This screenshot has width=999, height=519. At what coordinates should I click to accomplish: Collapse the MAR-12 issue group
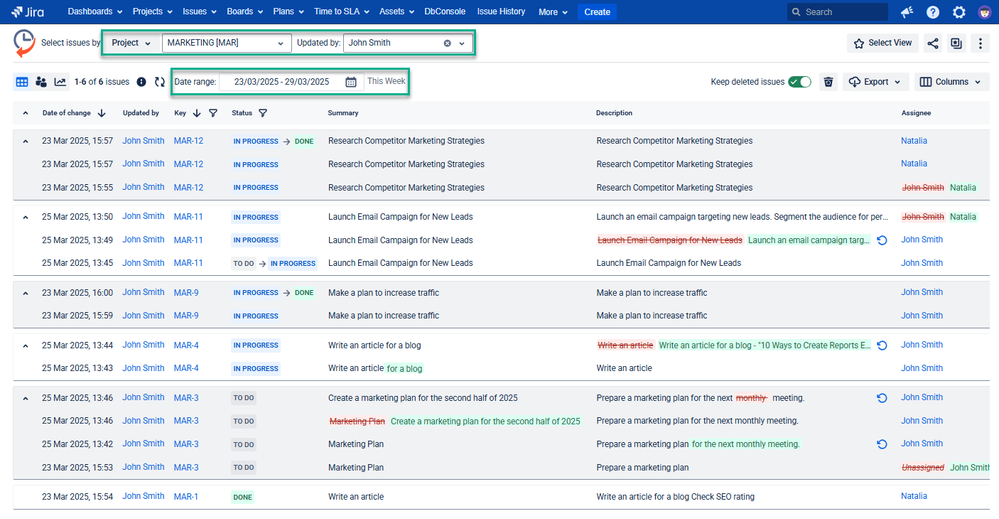(x=25, y=141)
